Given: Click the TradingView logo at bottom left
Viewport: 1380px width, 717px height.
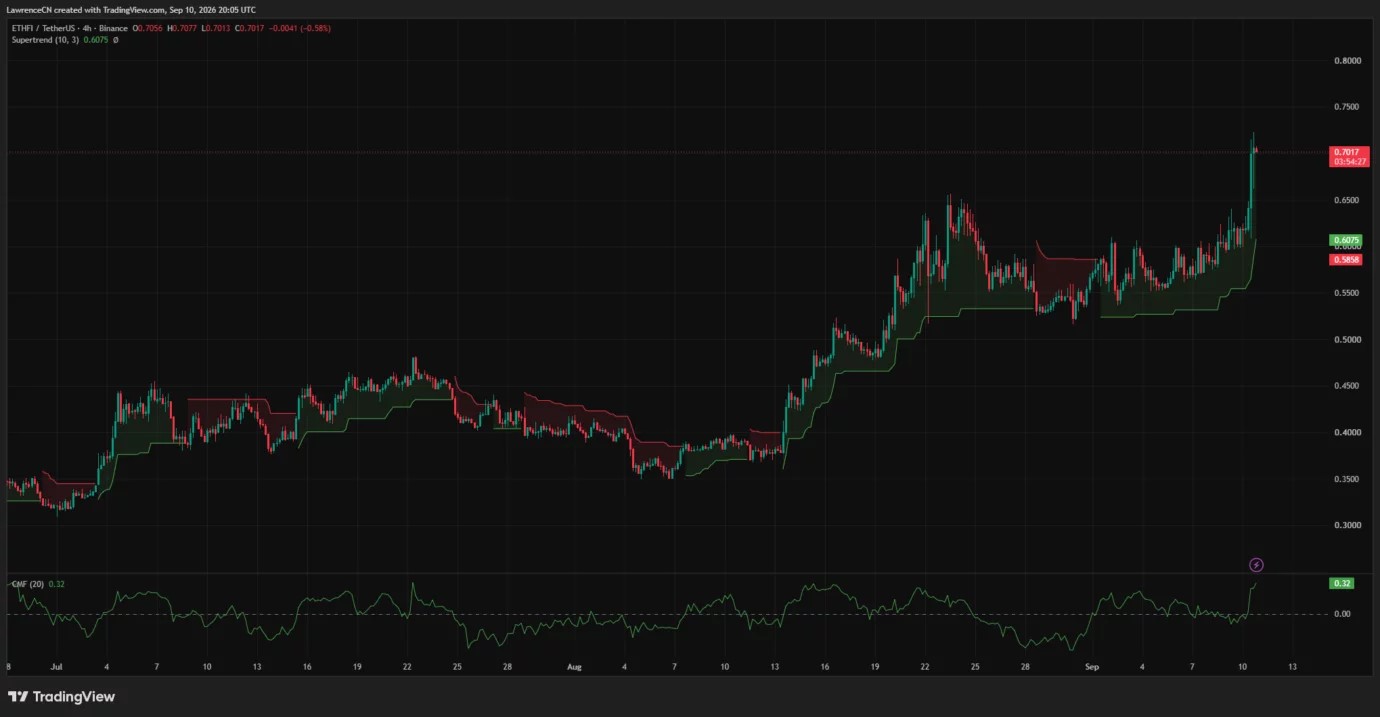Looking at the screenshot, I should [61, 696].
